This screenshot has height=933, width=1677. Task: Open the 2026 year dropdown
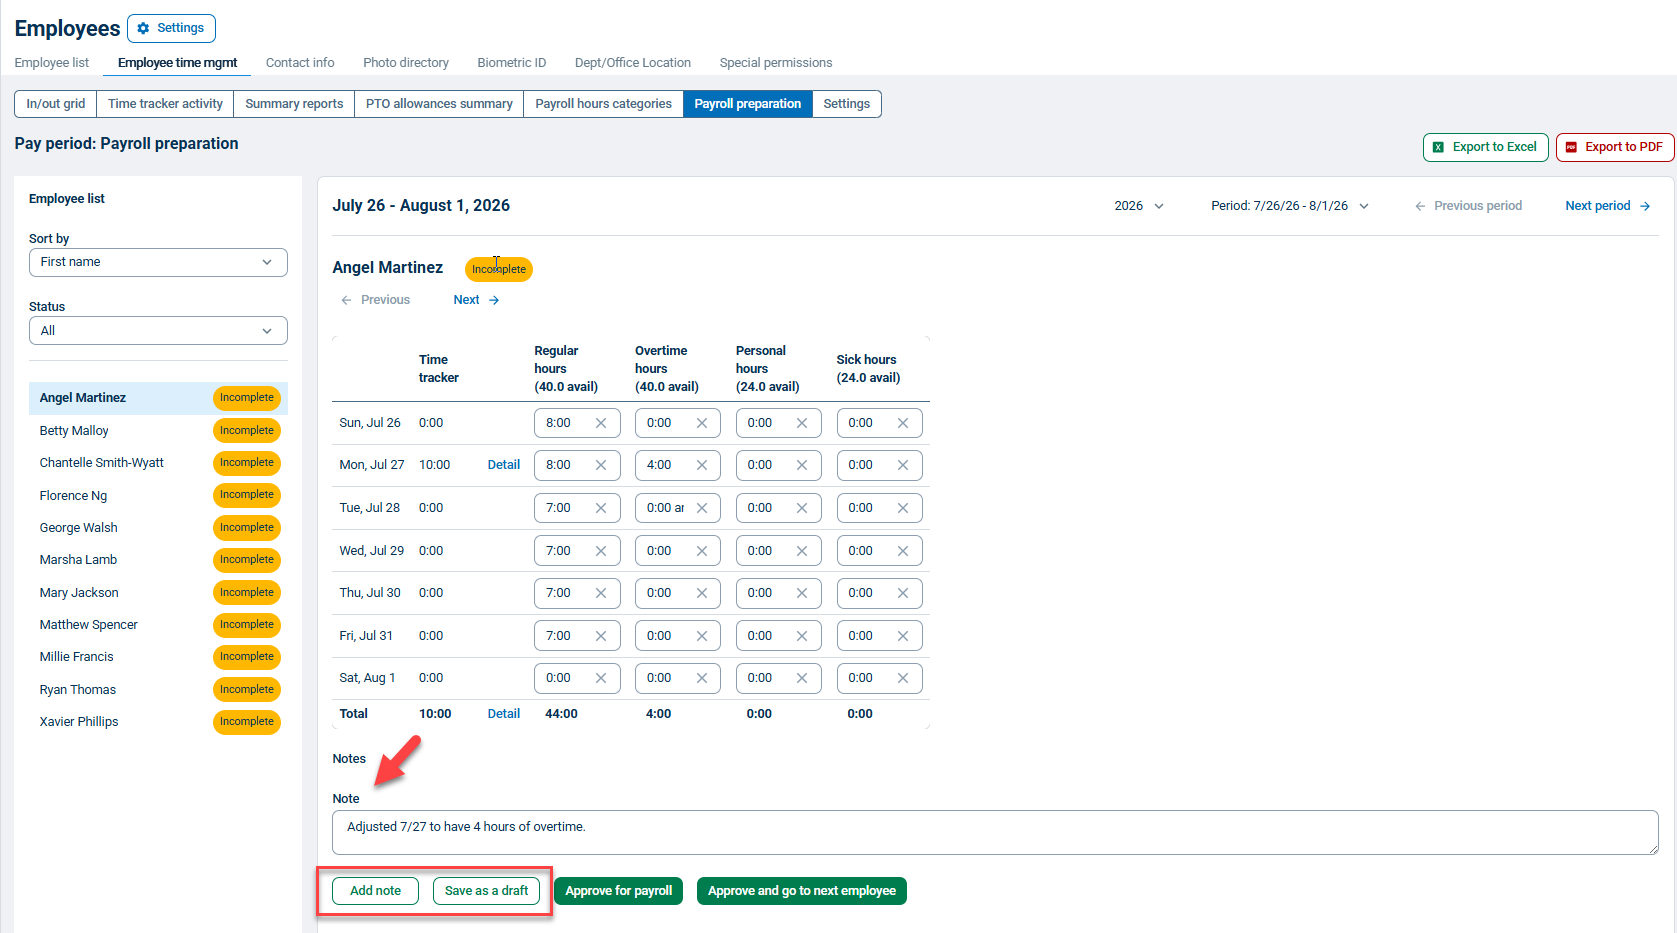point(1139,206)
